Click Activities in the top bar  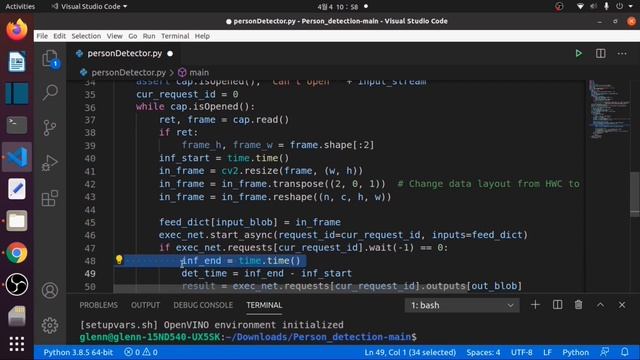20,7
